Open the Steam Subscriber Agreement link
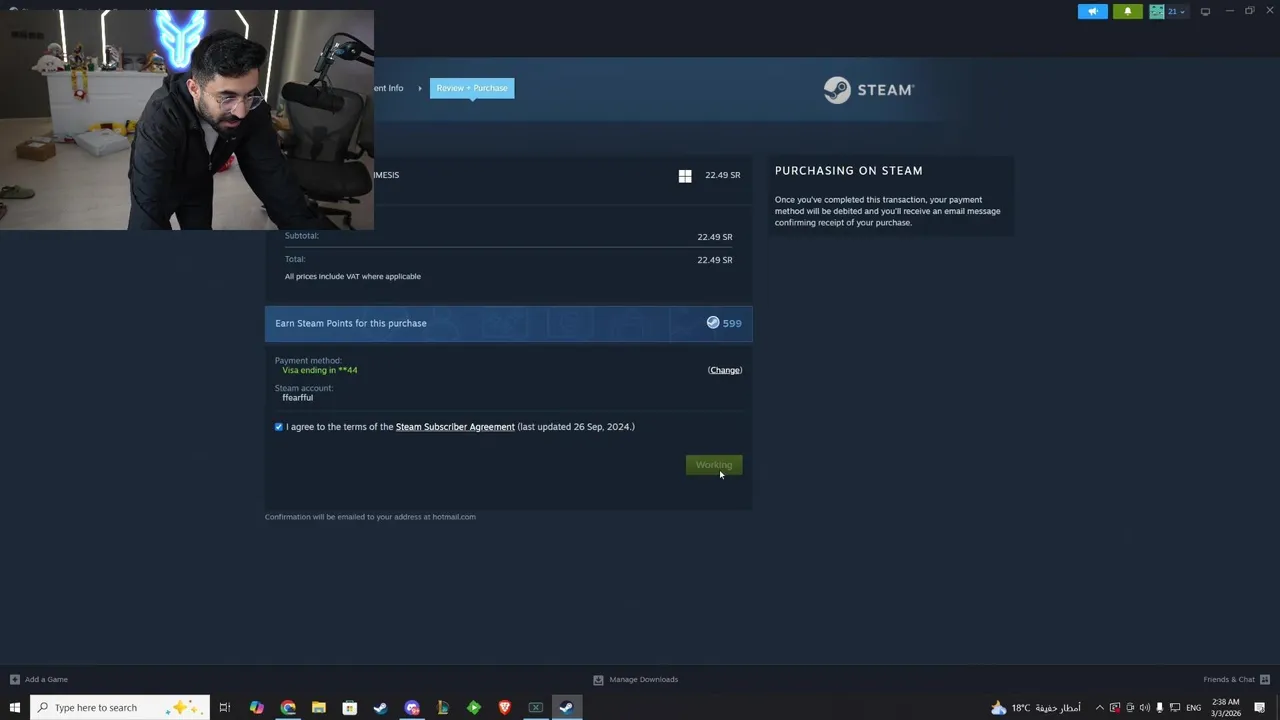This screenshot has height=720, width=1280. [455, 427]
